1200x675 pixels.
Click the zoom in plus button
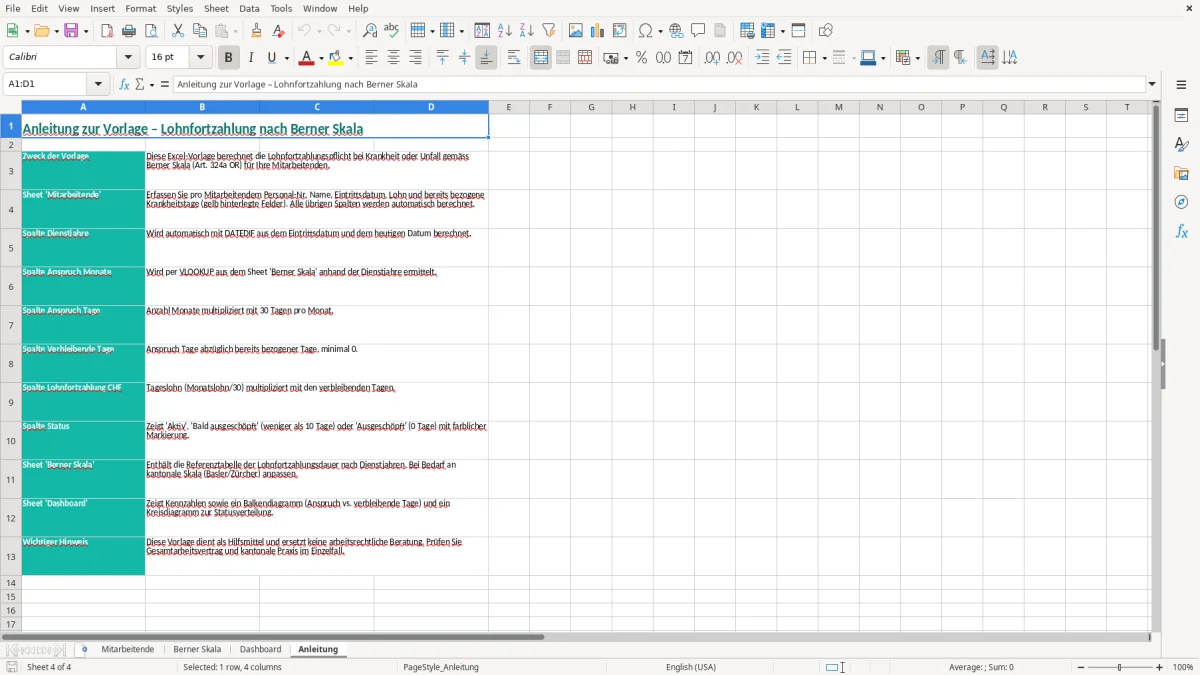click(x=1160, y=667)
